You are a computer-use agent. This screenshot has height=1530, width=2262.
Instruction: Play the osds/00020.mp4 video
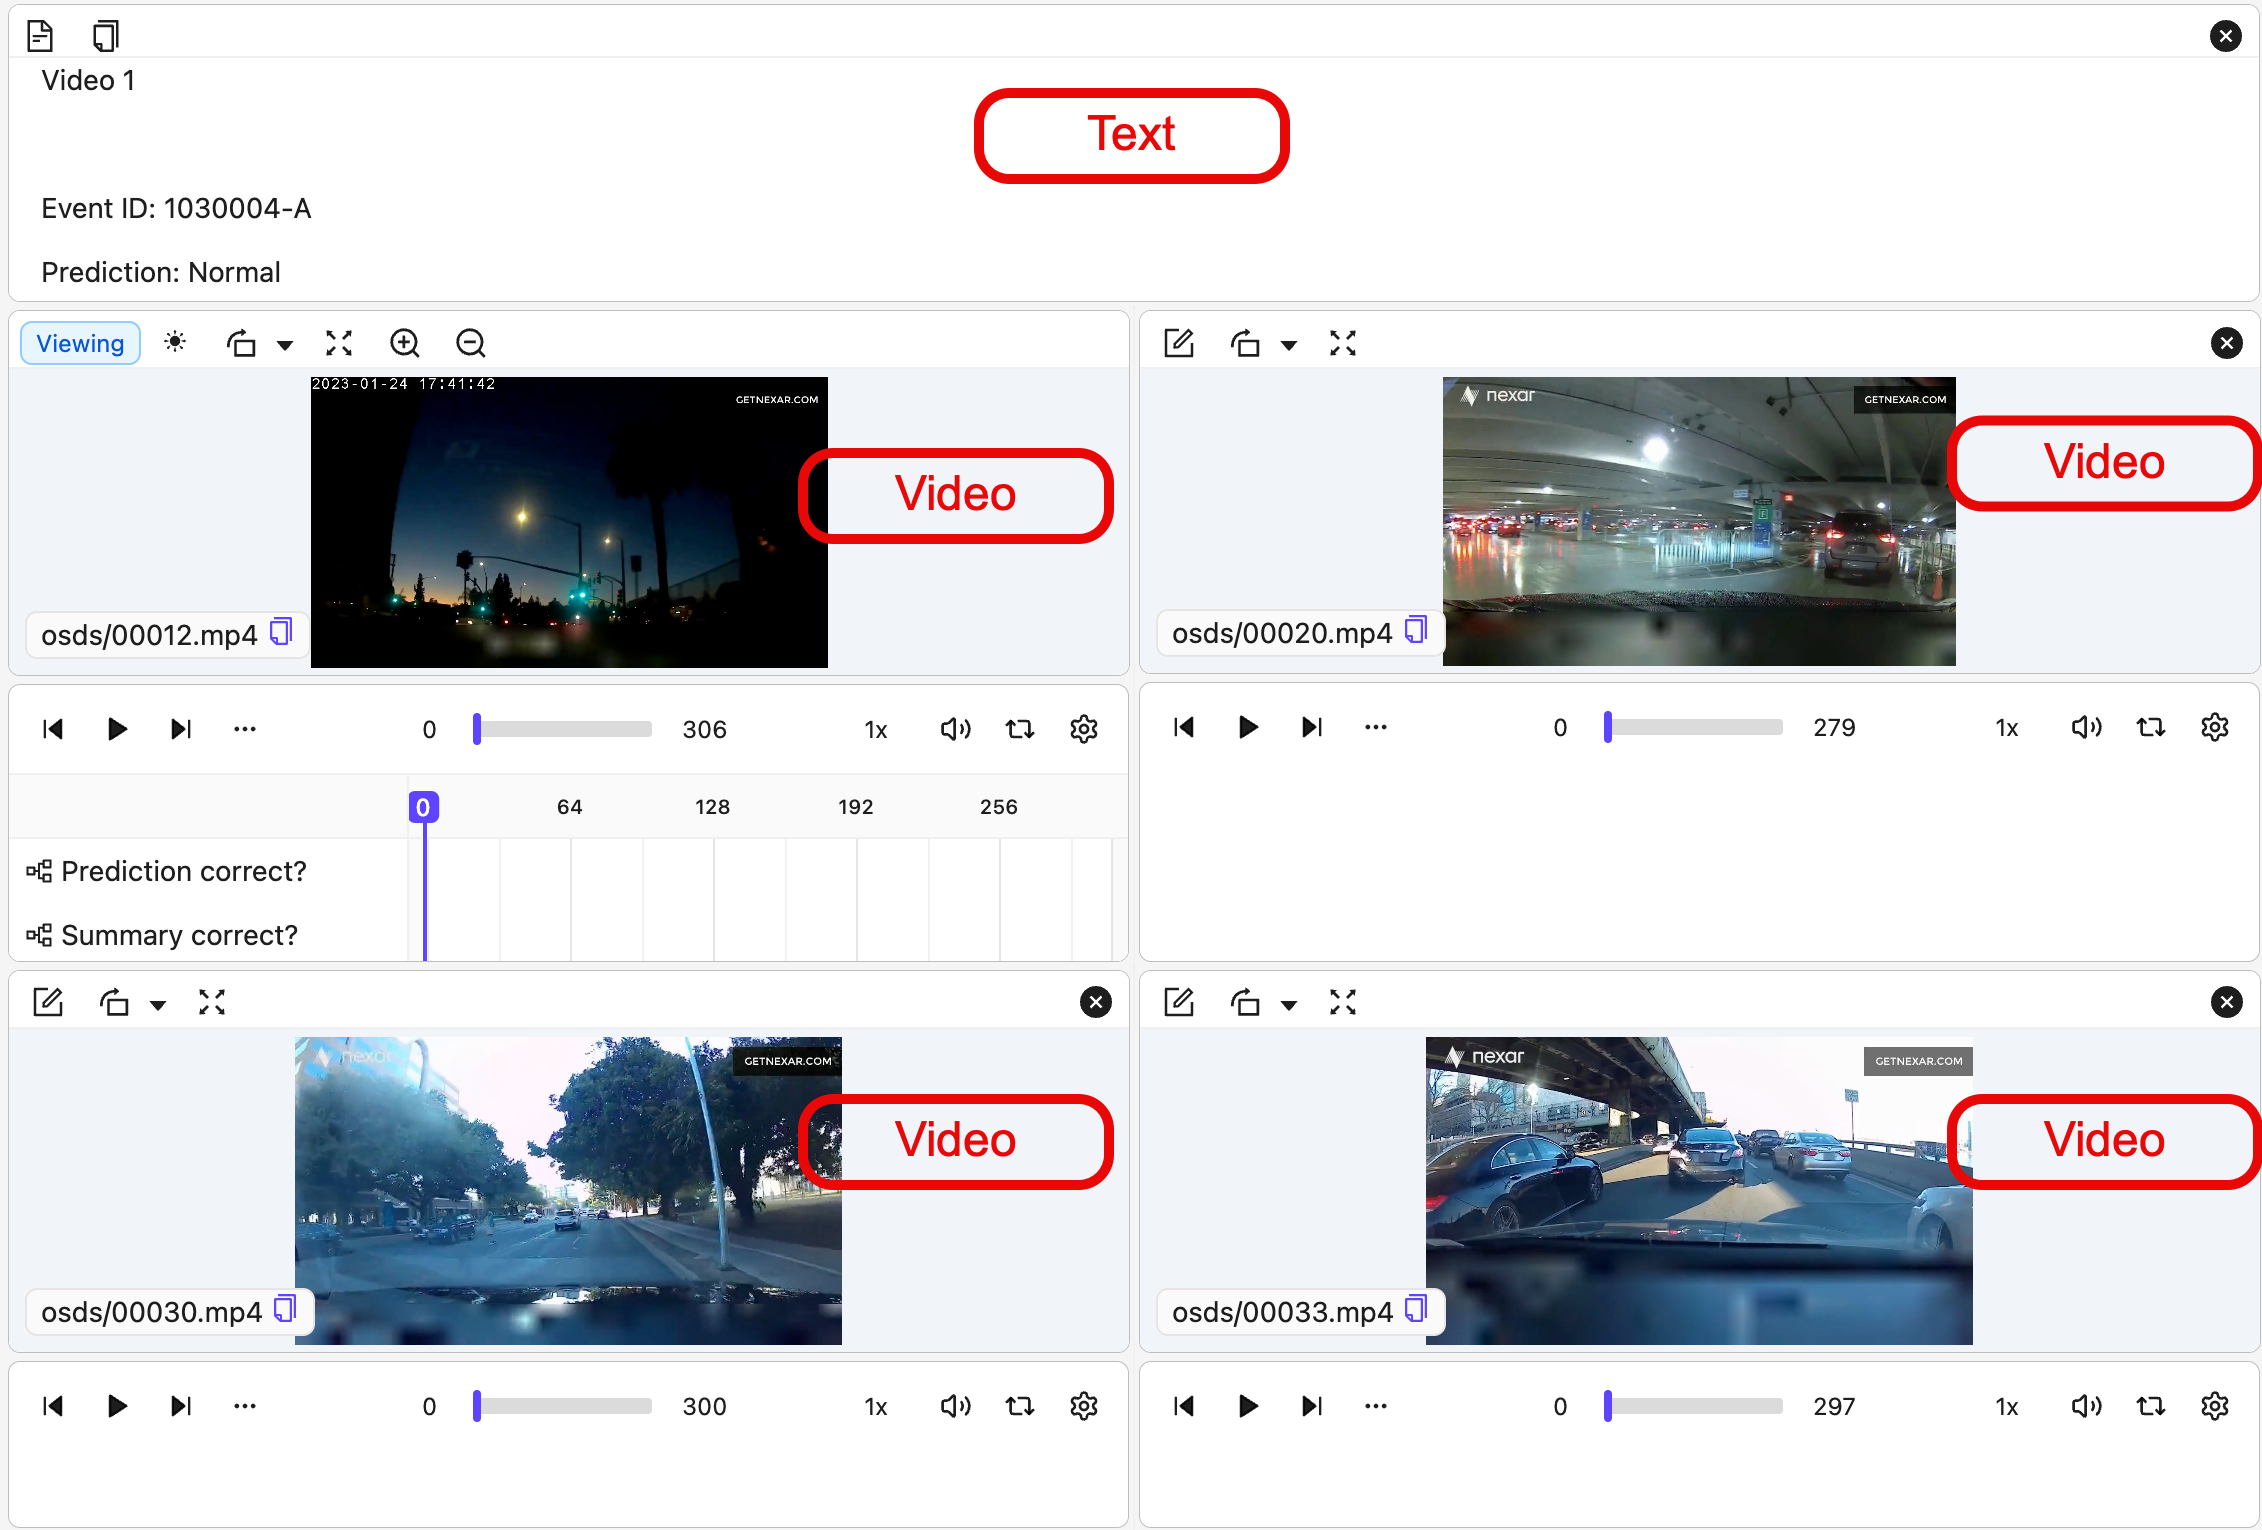click(x=1248, y=727)
